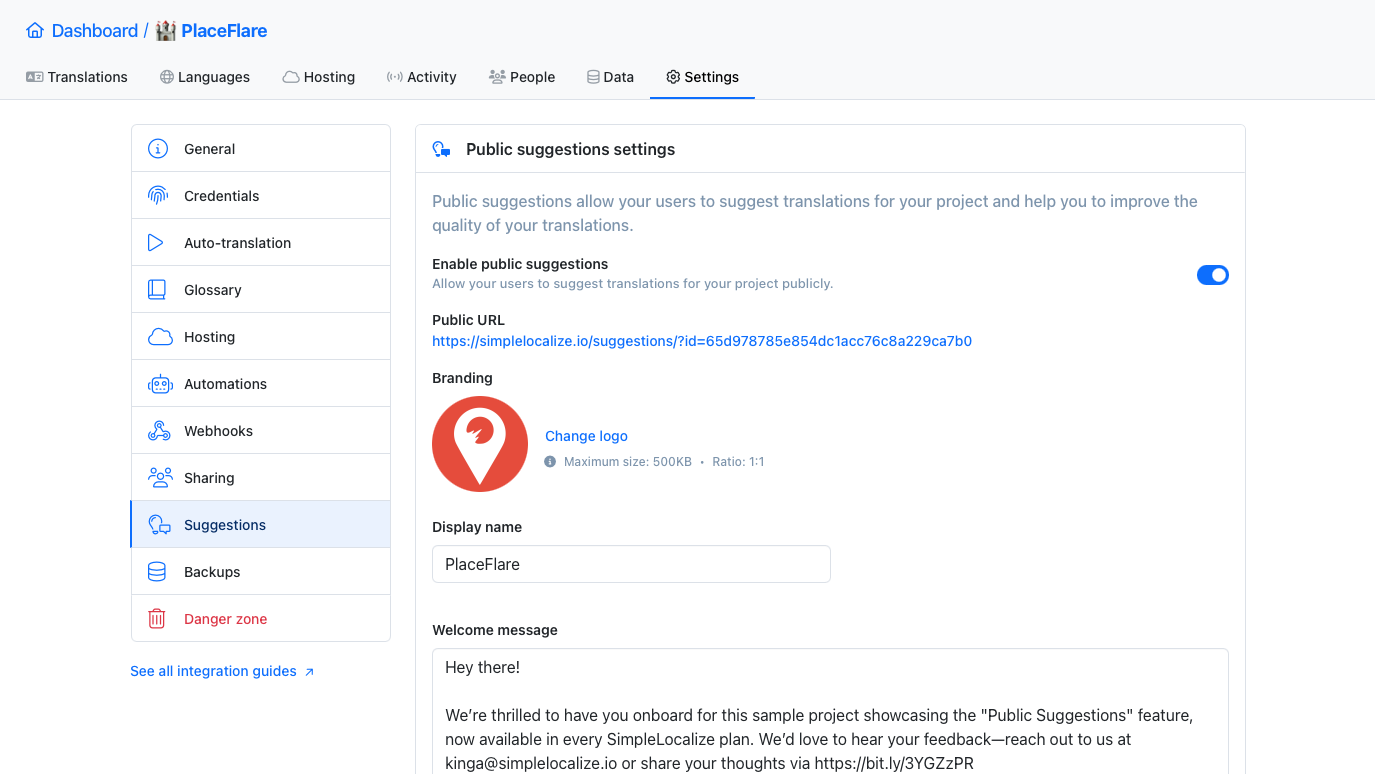Viewport: 1375px width, 774px height.
Task: Click the Webhooks icon in sidebar
Action: pyautogui.click(x=159, y=431)
